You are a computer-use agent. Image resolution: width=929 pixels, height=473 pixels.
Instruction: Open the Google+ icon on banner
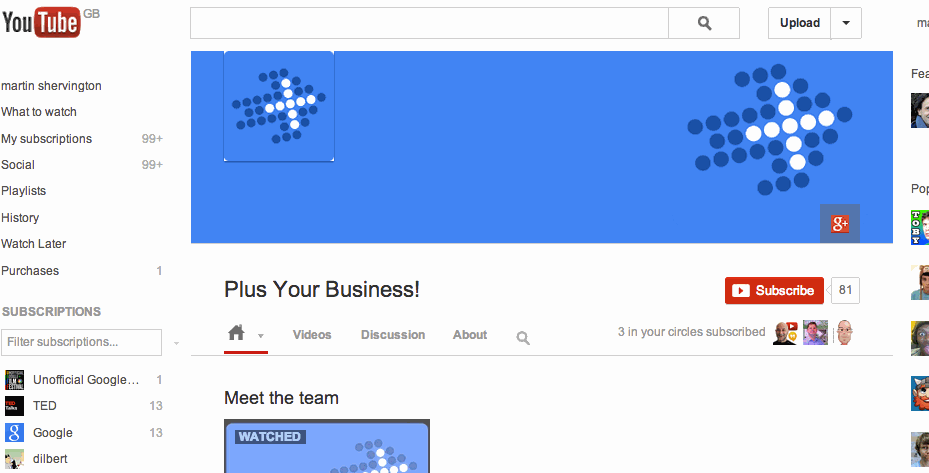click(x=840, y=223)
